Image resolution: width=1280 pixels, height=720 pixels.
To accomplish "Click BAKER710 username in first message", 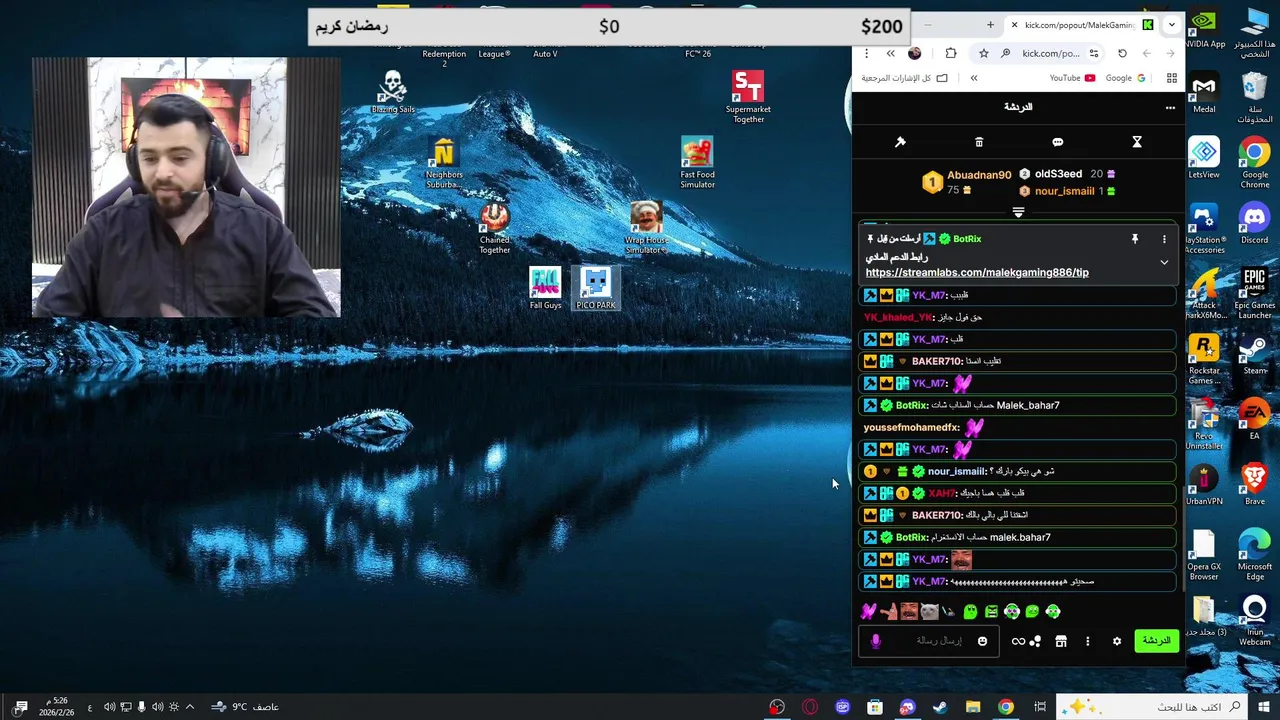I will point(936,361).
